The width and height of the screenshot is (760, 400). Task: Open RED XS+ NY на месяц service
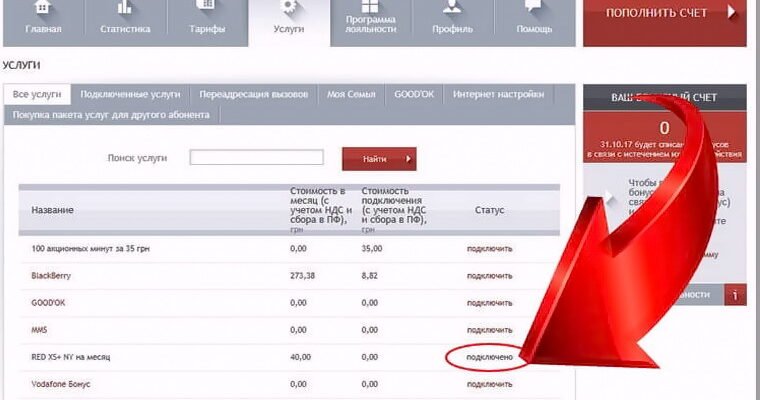point(71,357)
